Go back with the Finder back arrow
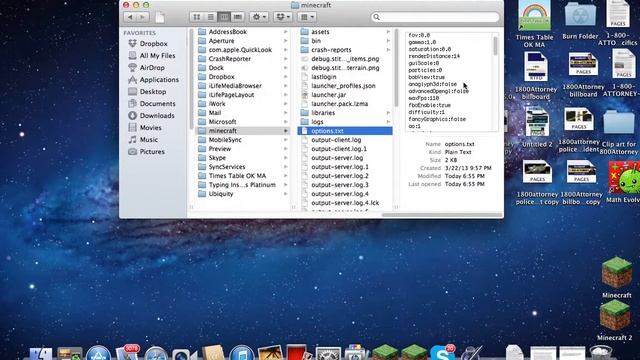Image resolution: width=640 pixels, height=360 pixels. [x=130, y=17]
